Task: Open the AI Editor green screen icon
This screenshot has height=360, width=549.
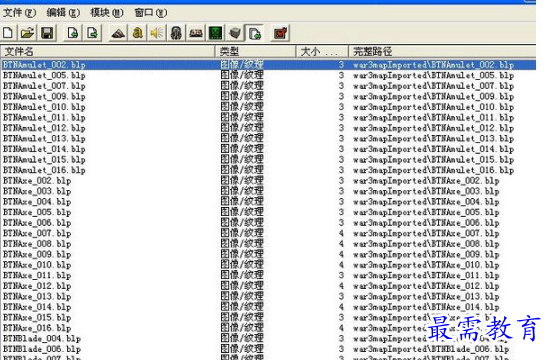Action: coord(216,33)
